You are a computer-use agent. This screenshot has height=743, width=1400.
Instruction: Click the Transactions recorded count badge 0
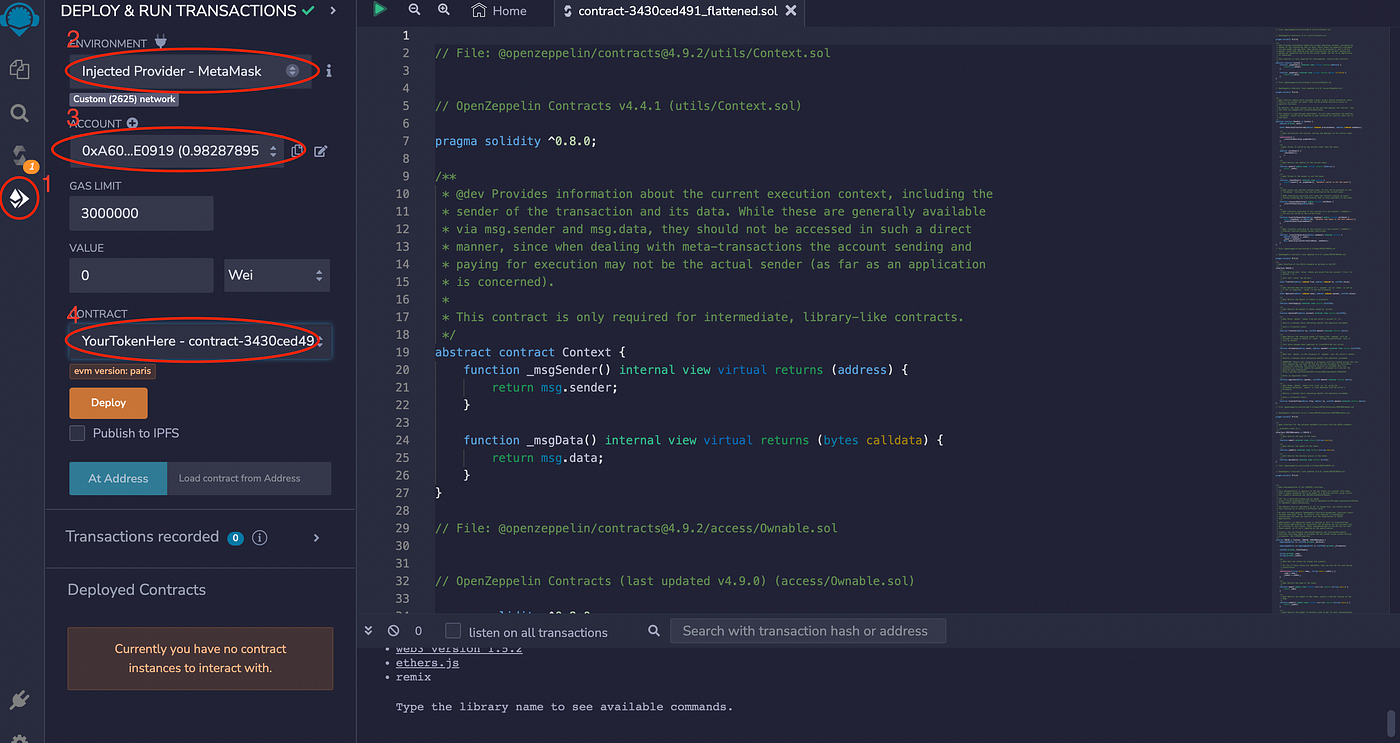click(236, 538)
